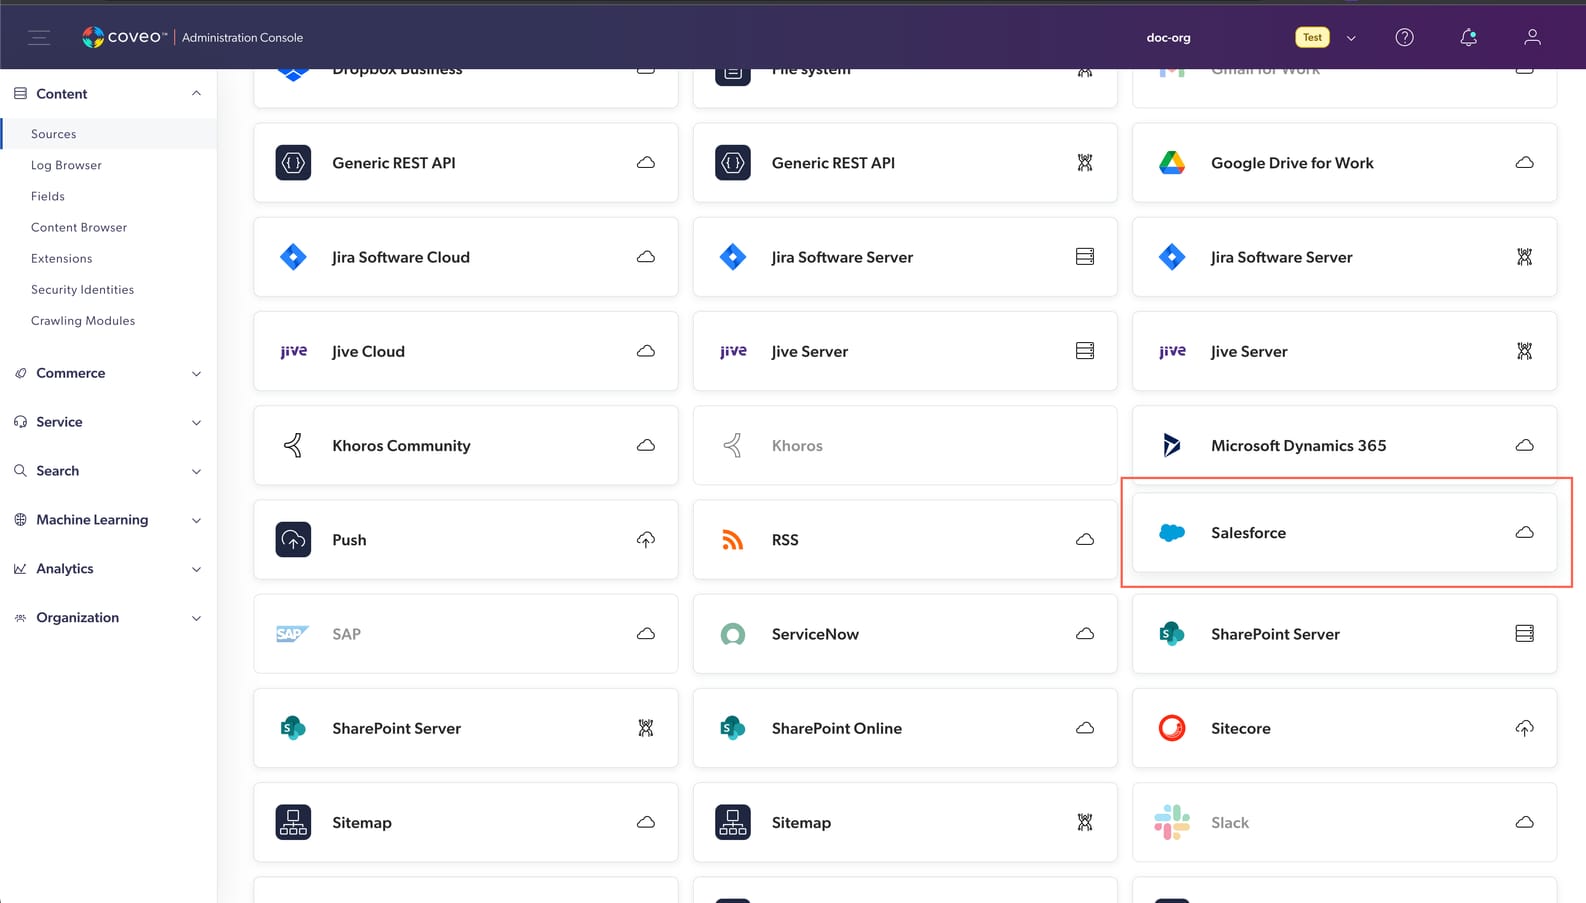The height and width of the screenshot is (903, 1586).
Task: Open the help question mark icon
Action: coord(1404,37)
